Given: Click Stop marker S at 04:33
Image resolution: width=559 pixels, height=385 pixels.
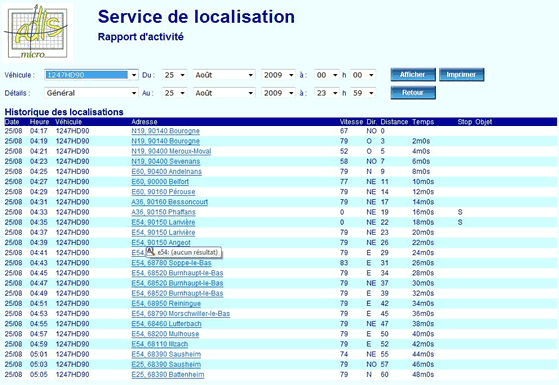Looking at the screenshot, I should point(460,212).
